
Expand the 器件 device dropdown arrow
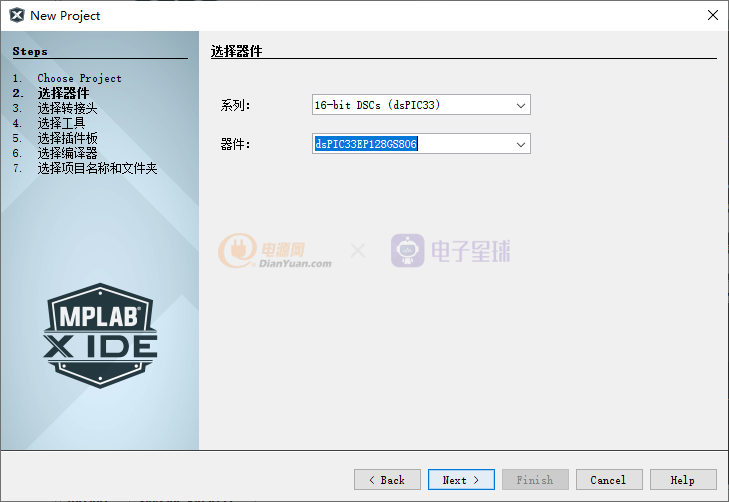[520, 144]
